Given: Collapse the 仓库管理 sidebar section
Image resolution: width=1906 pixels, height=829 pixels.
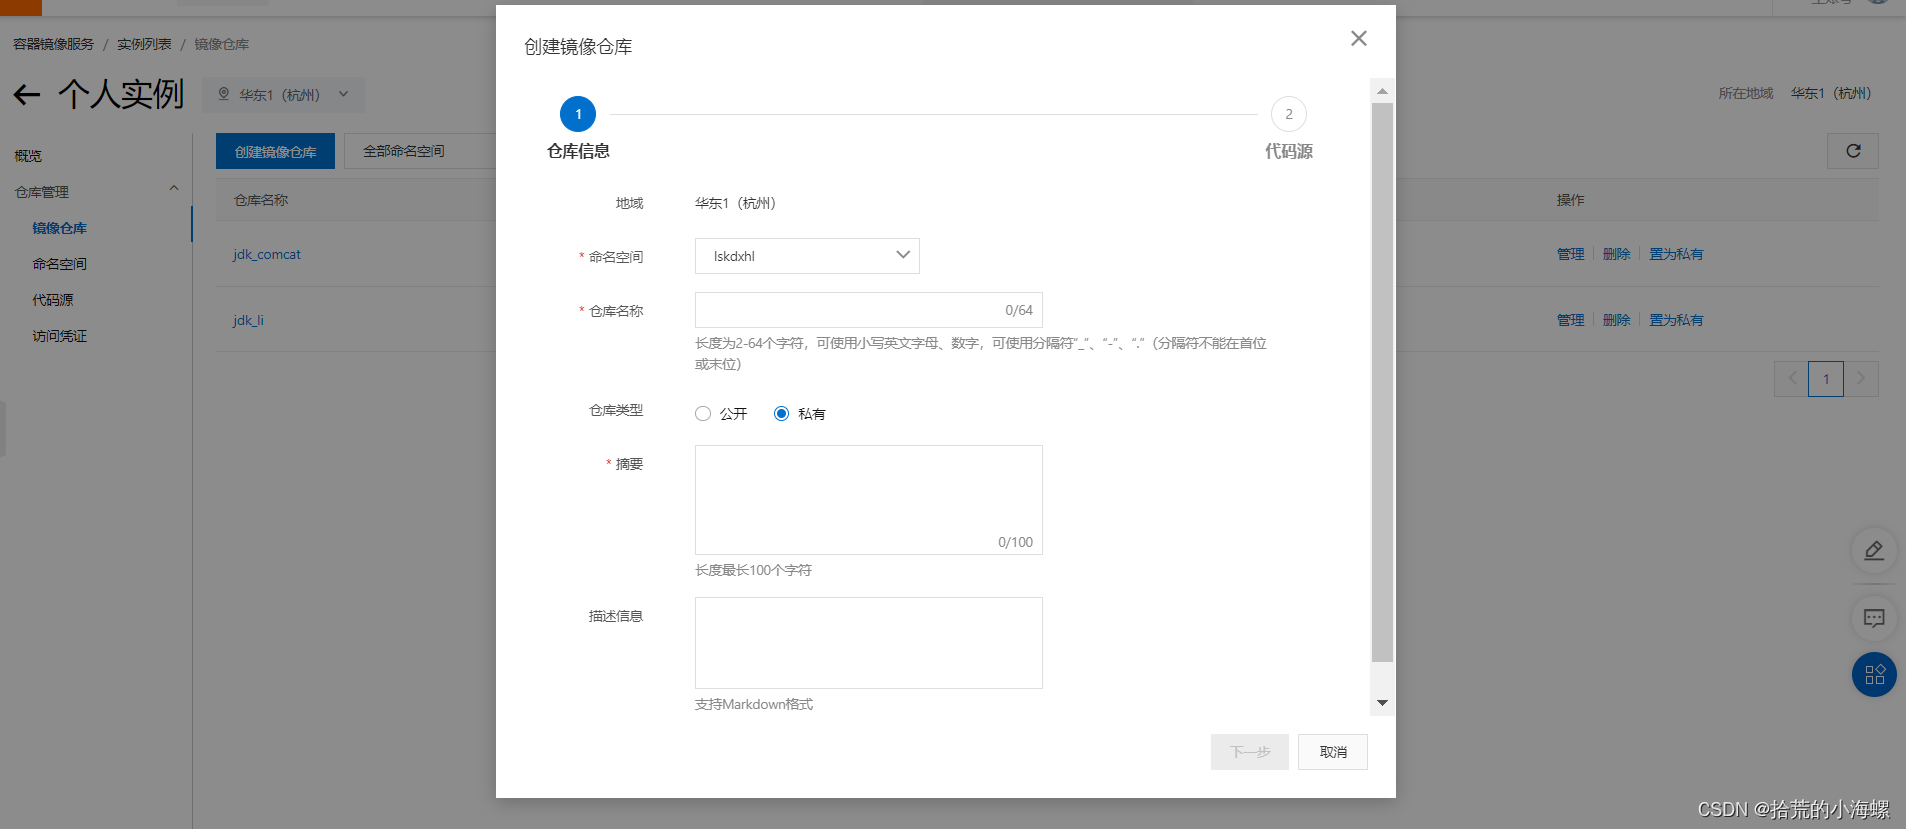Looking at the screenshot, I should click(x=174, y=189).
